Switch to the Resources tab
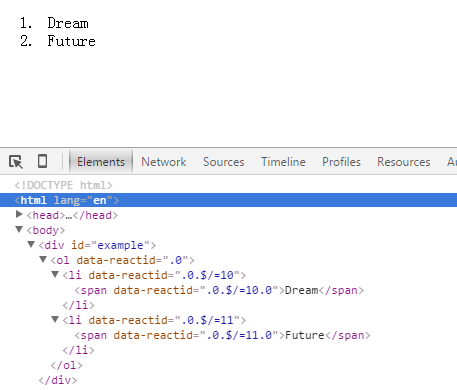The image size is (457, 390). (404, 162)
